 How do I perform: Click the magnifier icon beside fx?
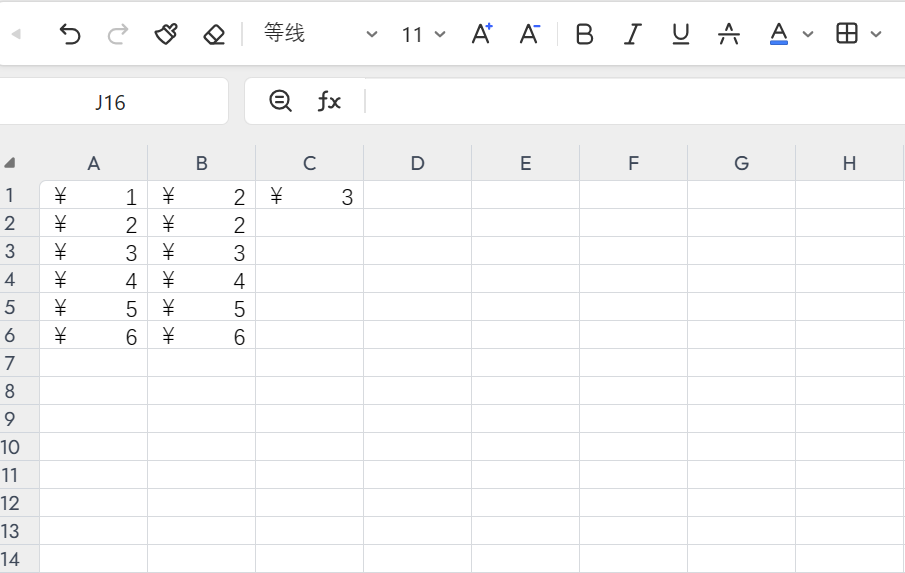pos(281,101)
